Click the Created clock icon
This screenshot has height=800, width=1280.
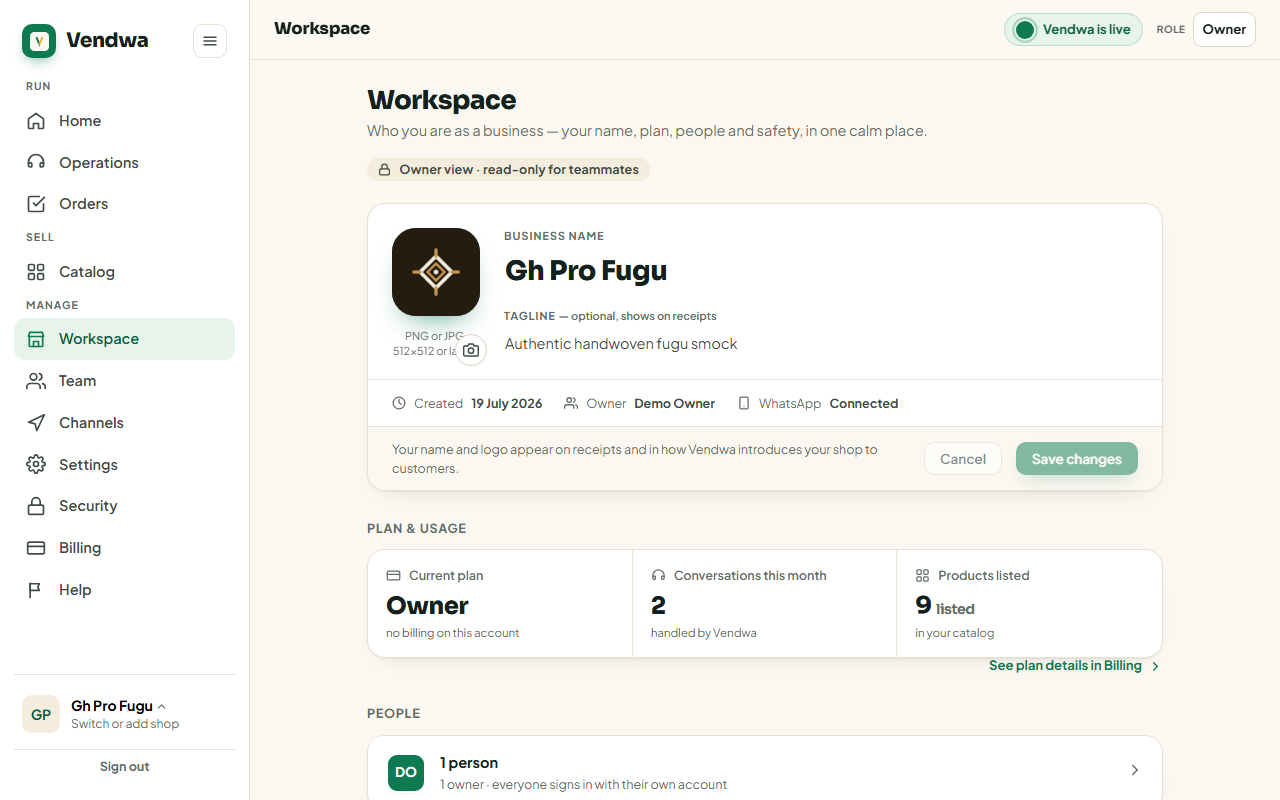pos(399,404)
